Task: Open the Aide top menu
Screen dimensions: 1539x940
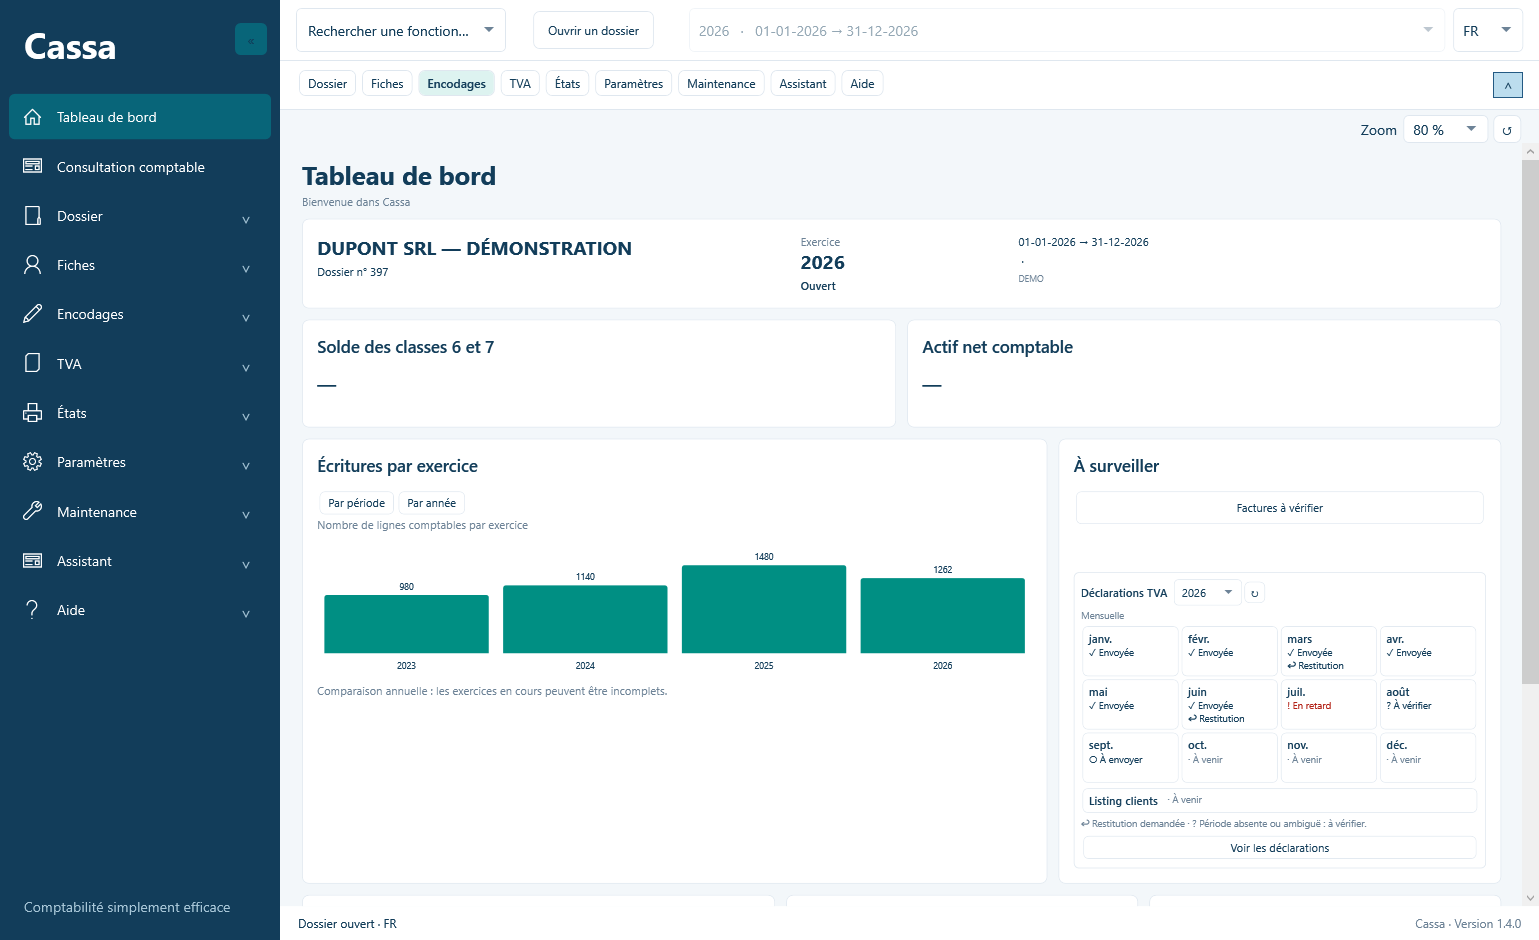Action: coord(862,83)
